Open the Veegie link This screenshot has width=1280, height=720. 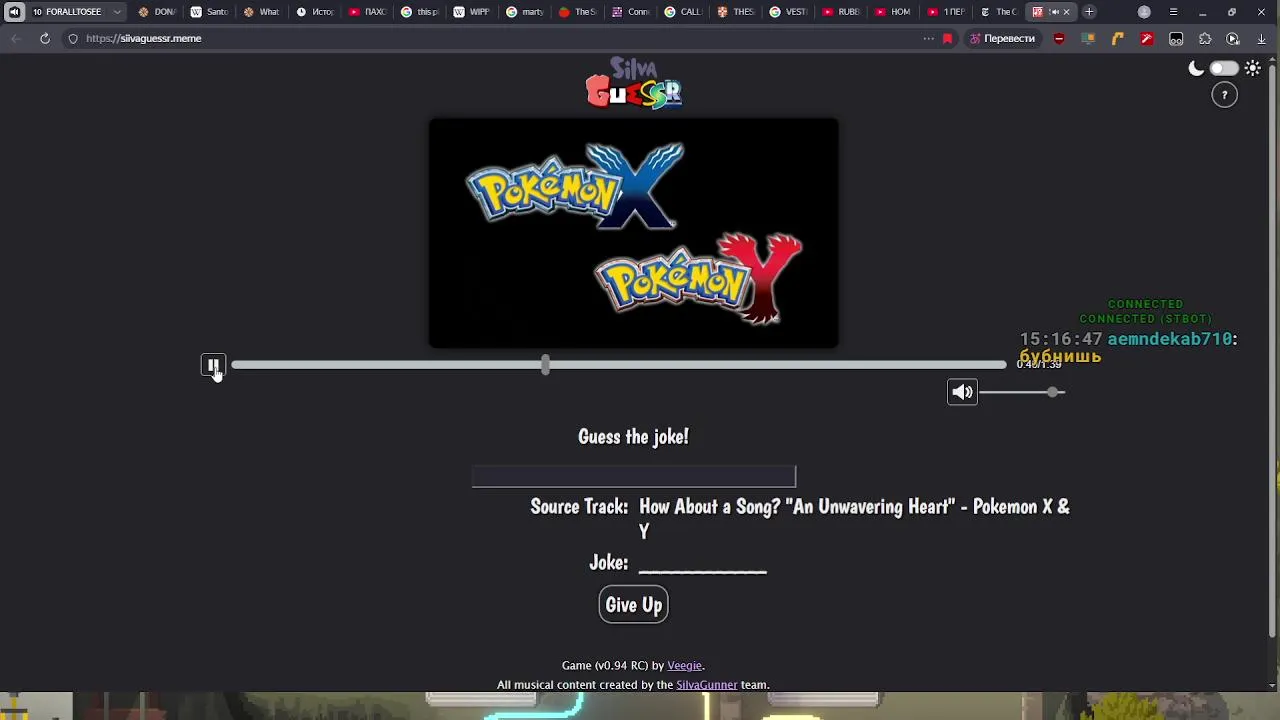(685, 665)
